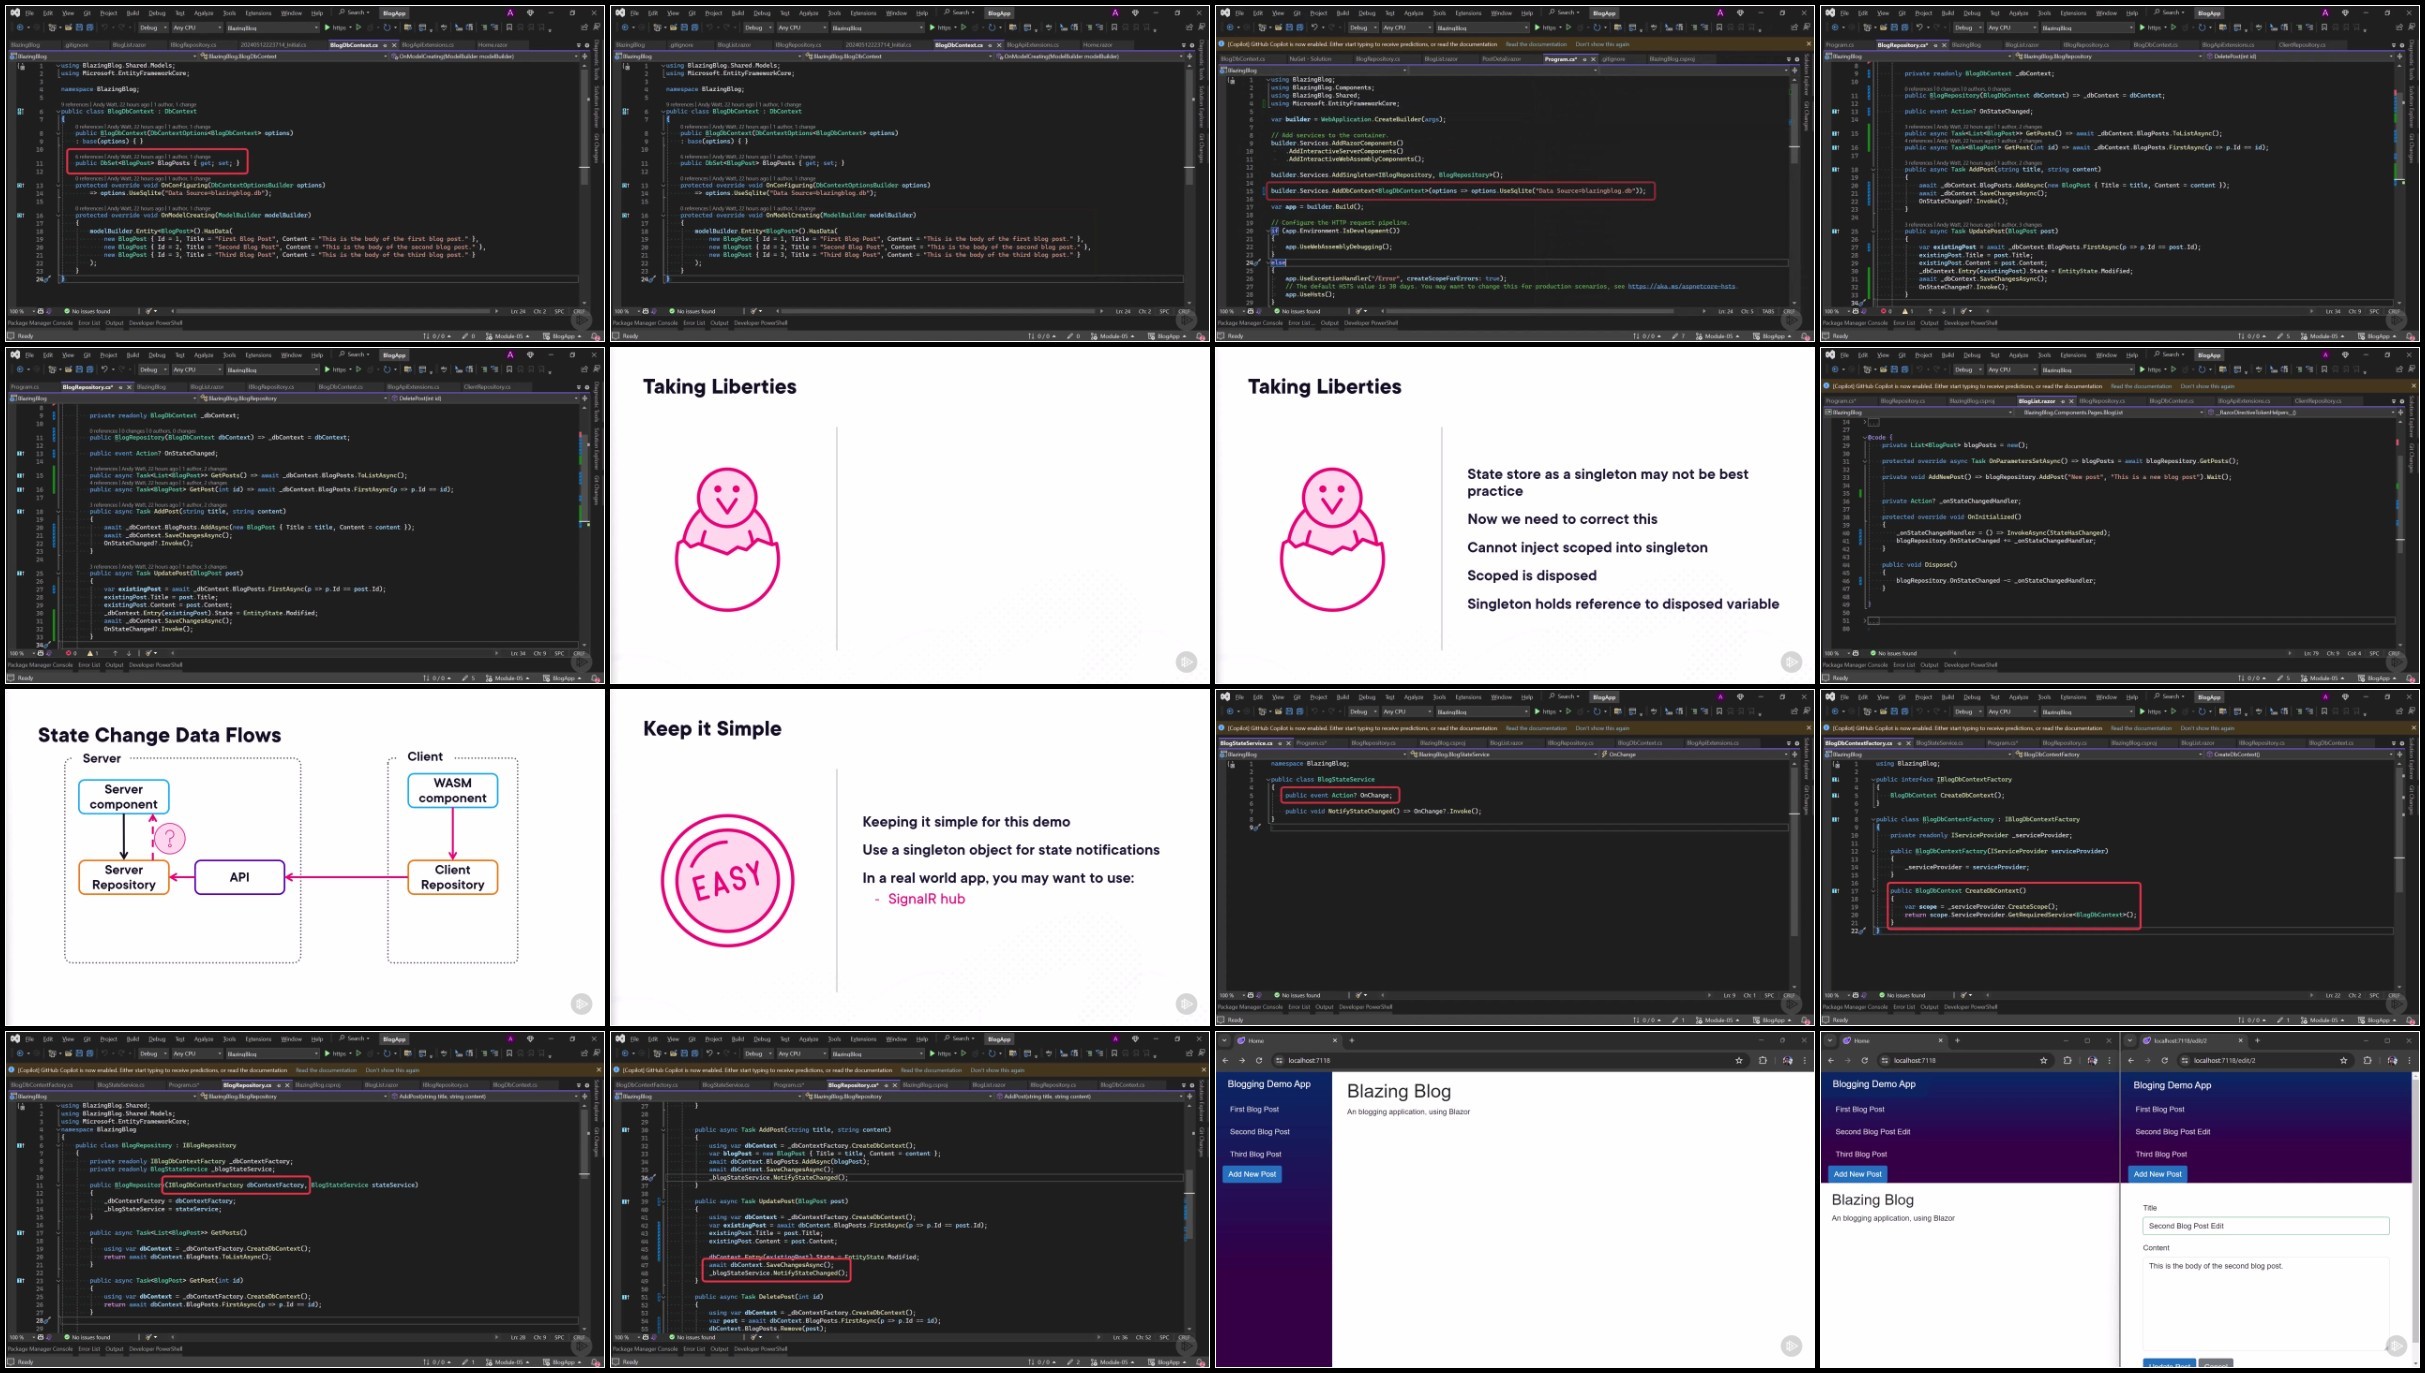This screenshot has width=2425, height=1373.
Task: Open Build menu in BlogDbContextFactory.cs editor window
Action: [1948, 697]
